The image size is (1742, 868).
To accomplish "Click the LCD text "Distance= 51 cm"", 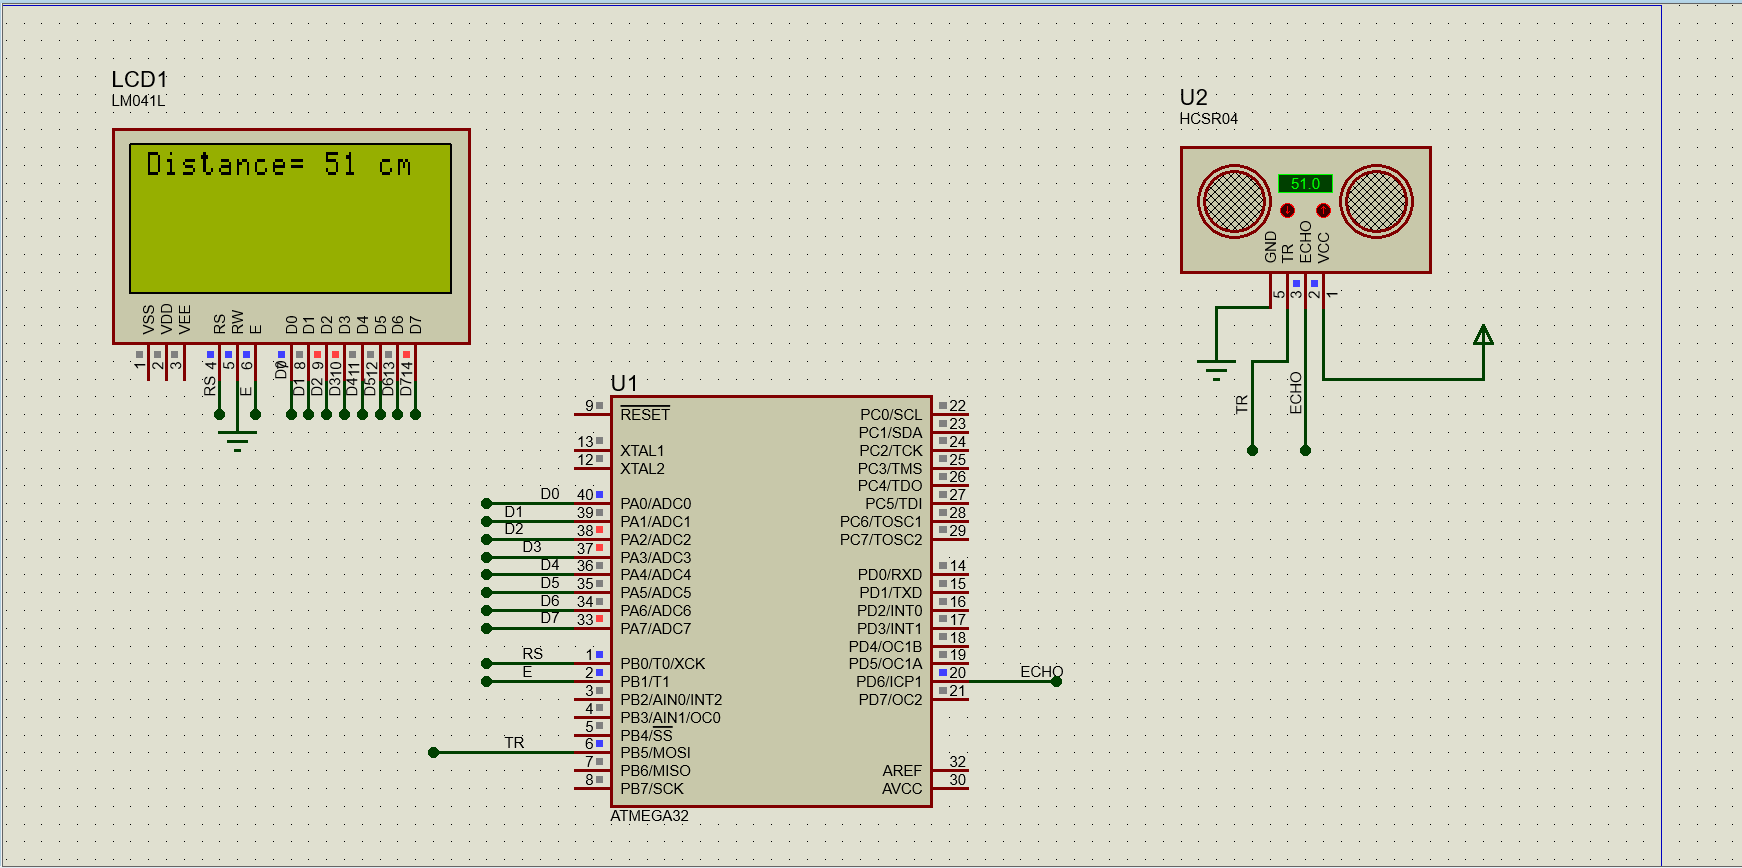I will [x=279, y=165].
